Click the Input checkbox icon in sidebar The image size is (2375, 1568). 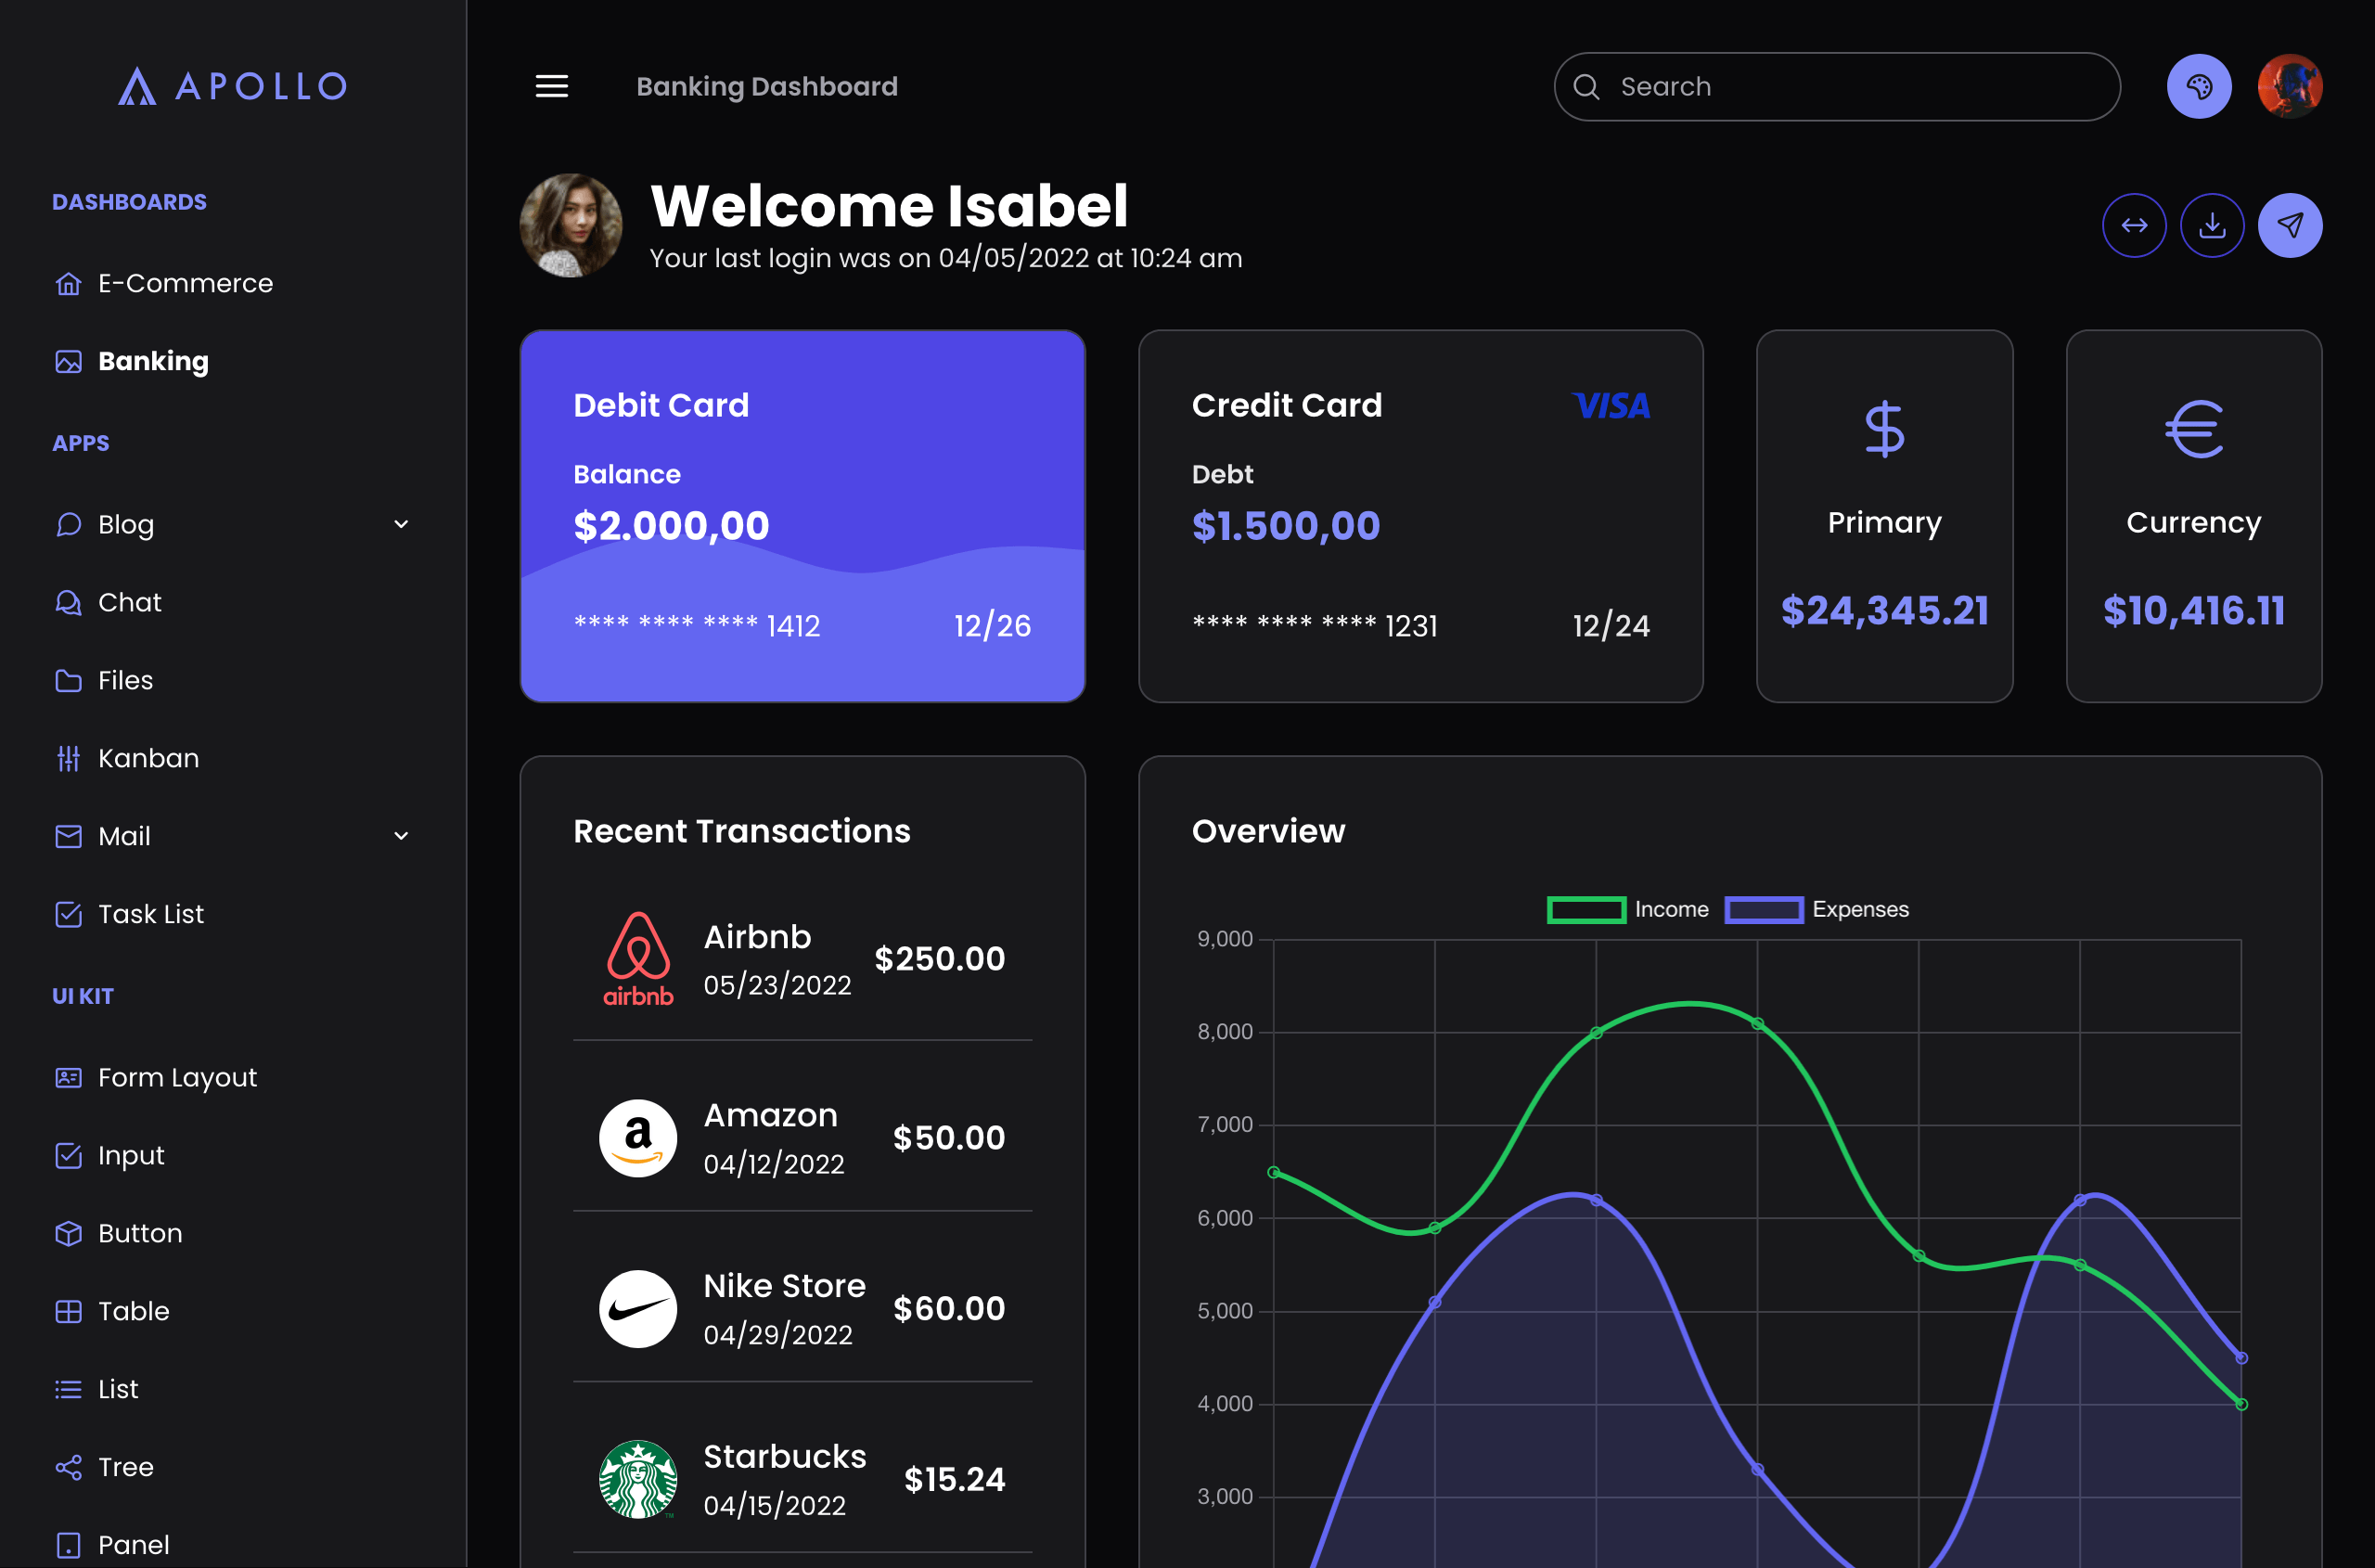(x=68, y=1155)
